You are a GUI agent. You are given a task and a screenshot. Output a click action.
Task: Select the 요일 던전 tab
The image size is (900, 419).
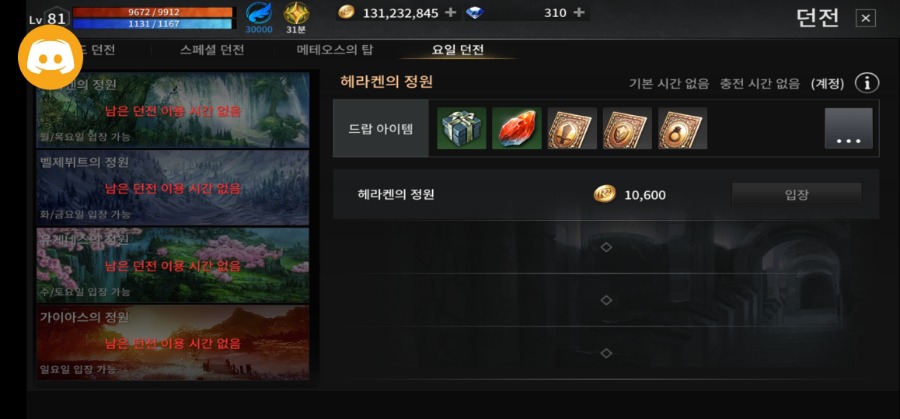[x=457, y=50]
